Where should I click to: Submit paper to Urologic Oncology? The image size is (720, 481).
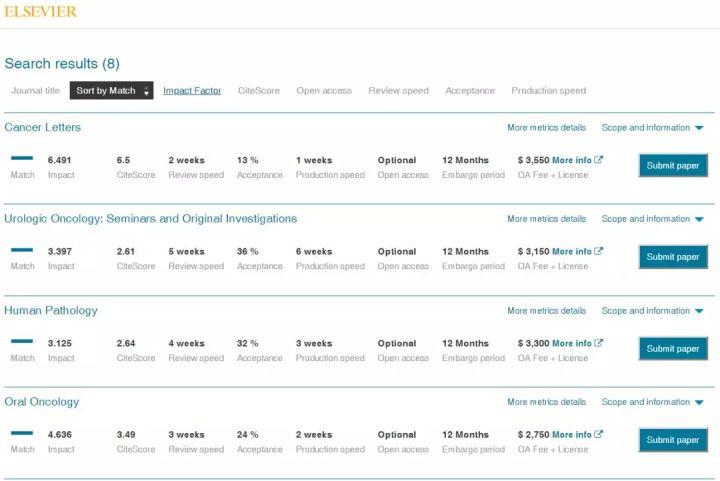(673, 257)
